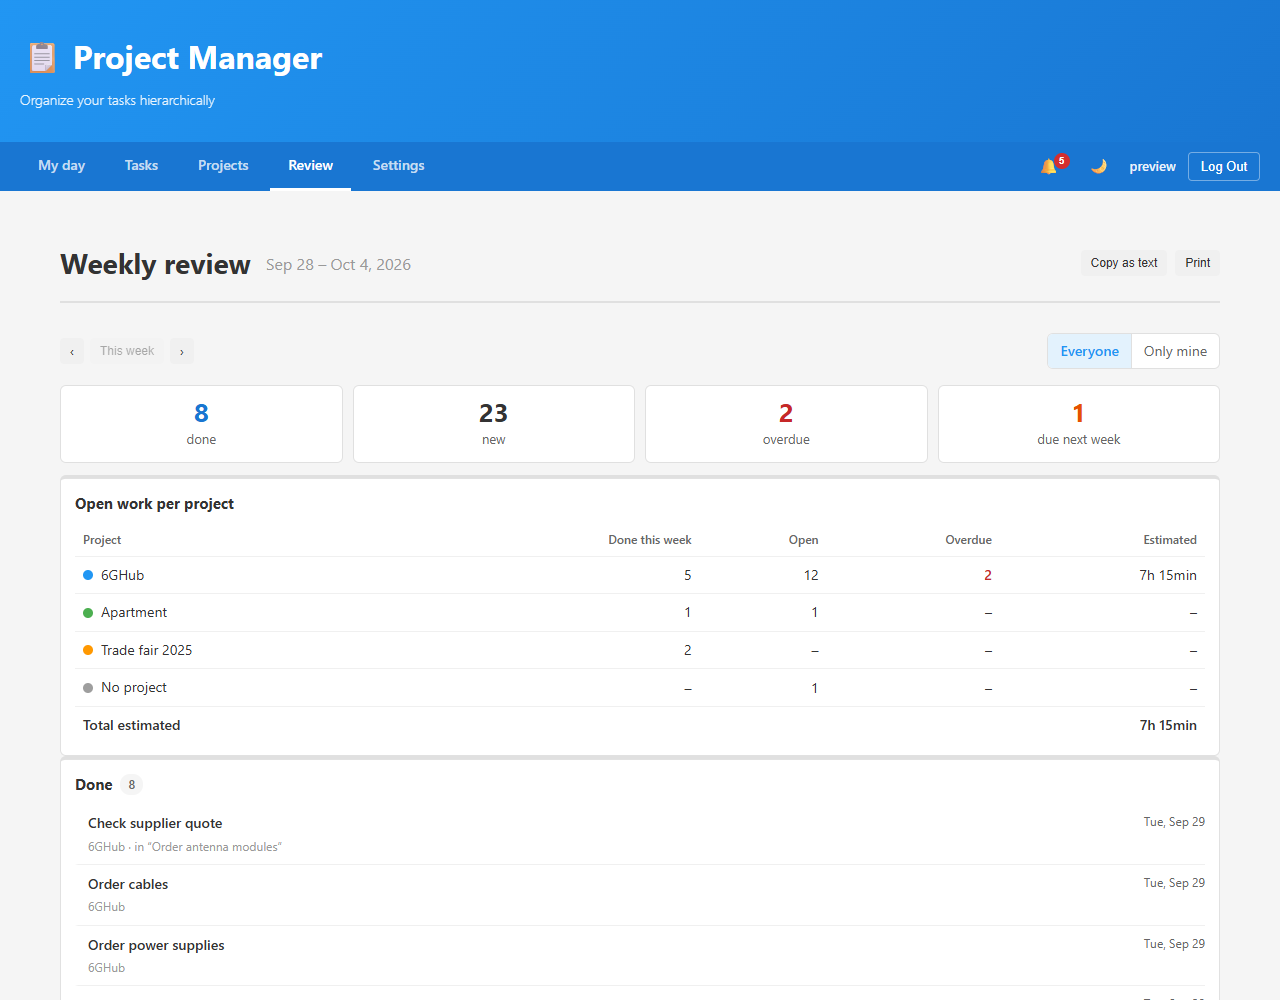Click the 6GHub overdue count 2
Viewport: 1280px width, 1000px height.
pyautogui.click(x=988, y=575)
